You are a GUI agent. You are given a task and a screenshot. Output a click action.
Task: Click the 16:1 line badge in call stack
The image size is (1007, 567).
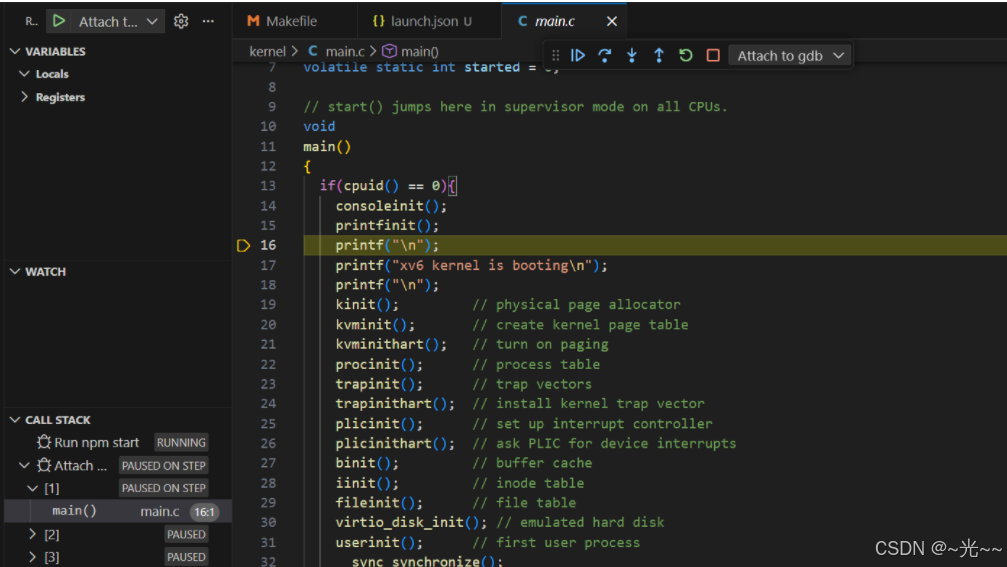pyautogui.click(x=204, y=512)
